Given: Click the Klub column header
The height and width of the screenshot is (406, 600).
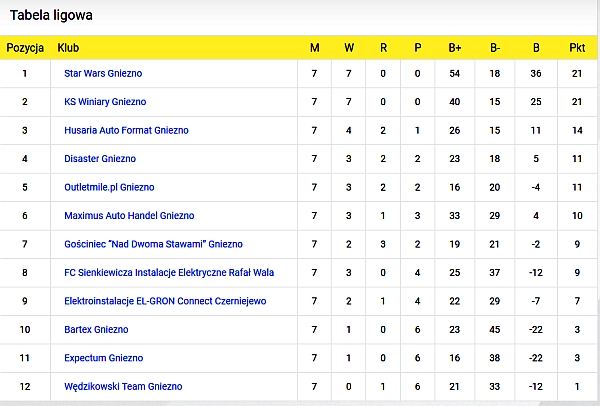Looking at the screenshot, I should coord(68,48).
